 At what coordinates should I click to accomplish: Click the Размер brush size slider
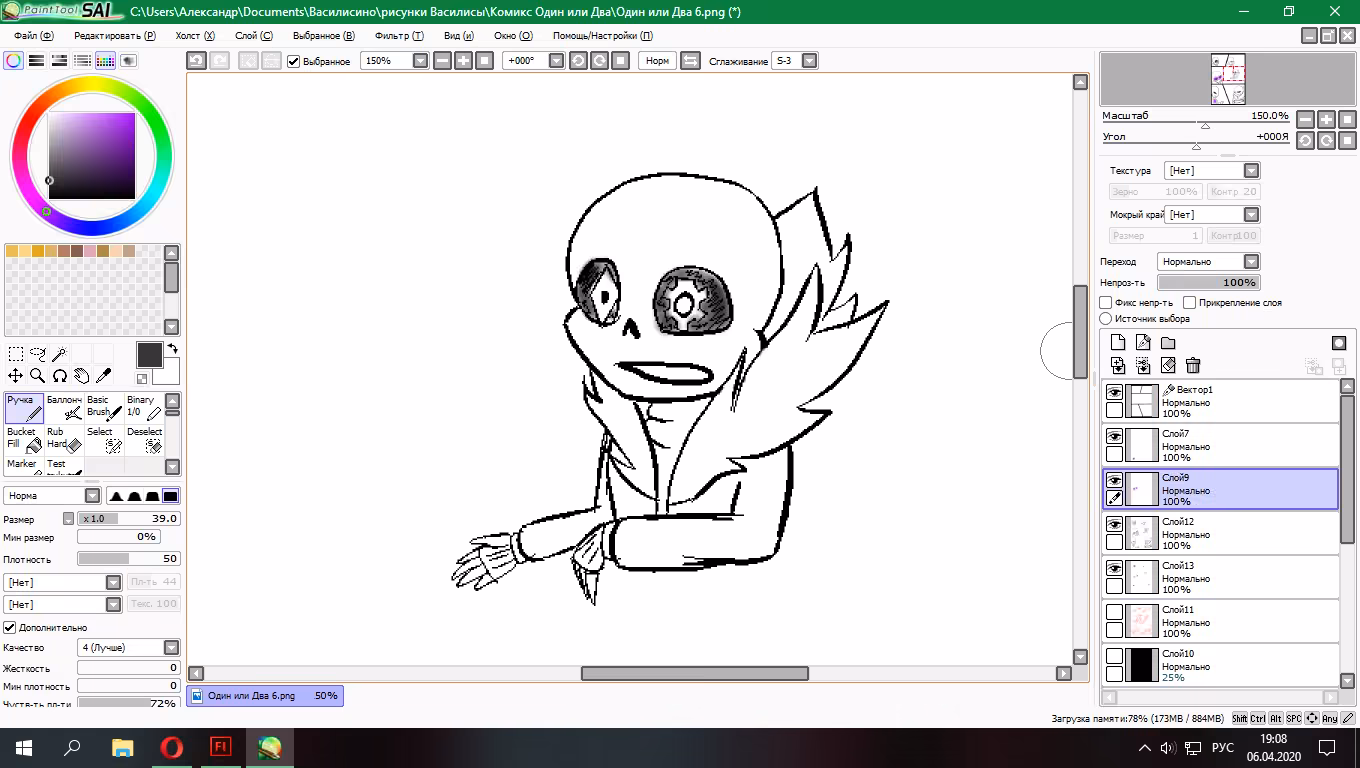coord(128,519)
